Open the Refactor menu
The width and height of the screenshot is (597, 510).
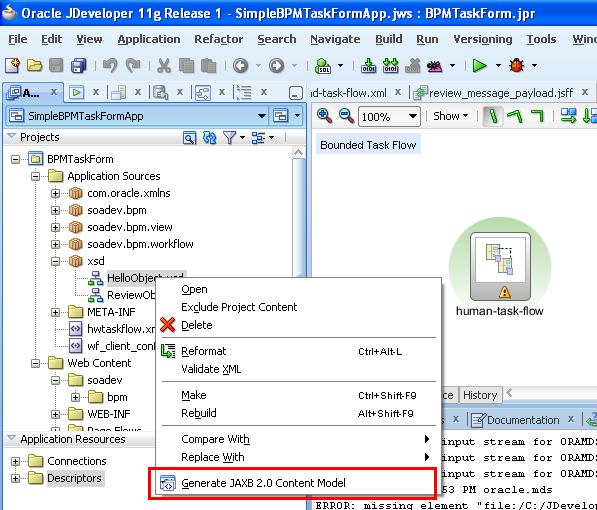[x=219, y=39]
